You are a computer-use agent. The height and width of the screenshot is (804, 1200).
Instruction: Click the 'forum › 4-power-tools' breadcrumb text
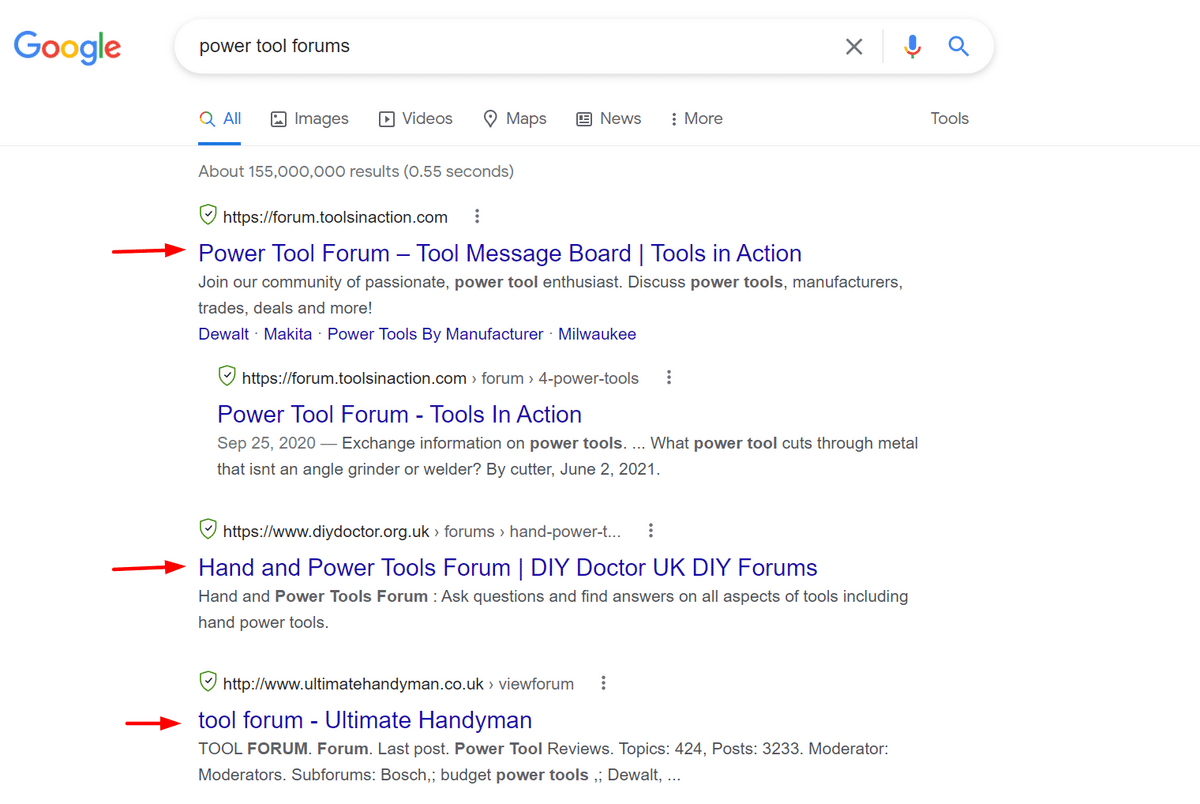(560, 378)
